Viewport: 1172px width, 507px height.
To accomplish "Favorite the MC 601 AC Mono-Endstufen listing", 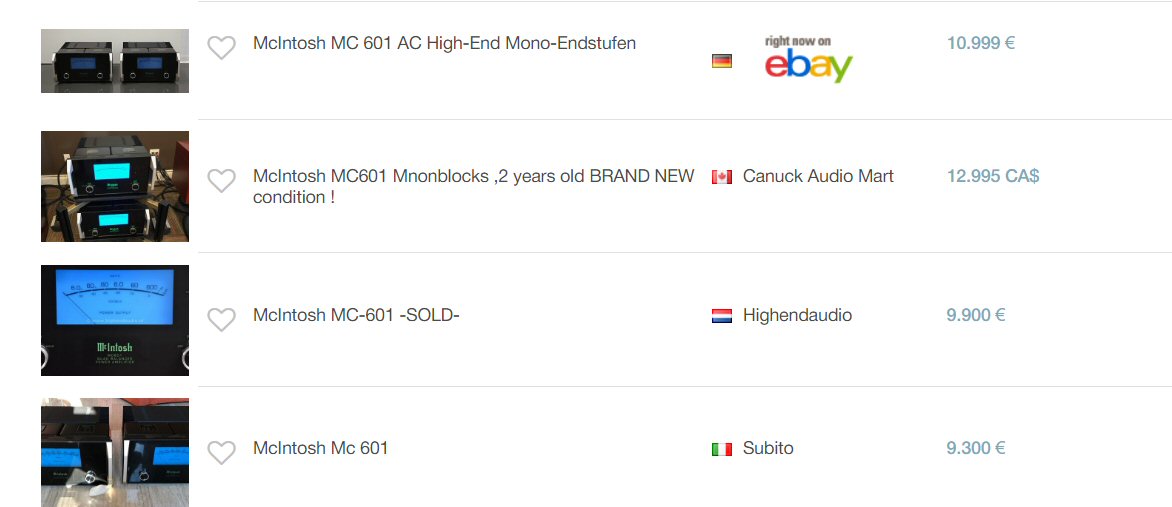I will point(221,47).
